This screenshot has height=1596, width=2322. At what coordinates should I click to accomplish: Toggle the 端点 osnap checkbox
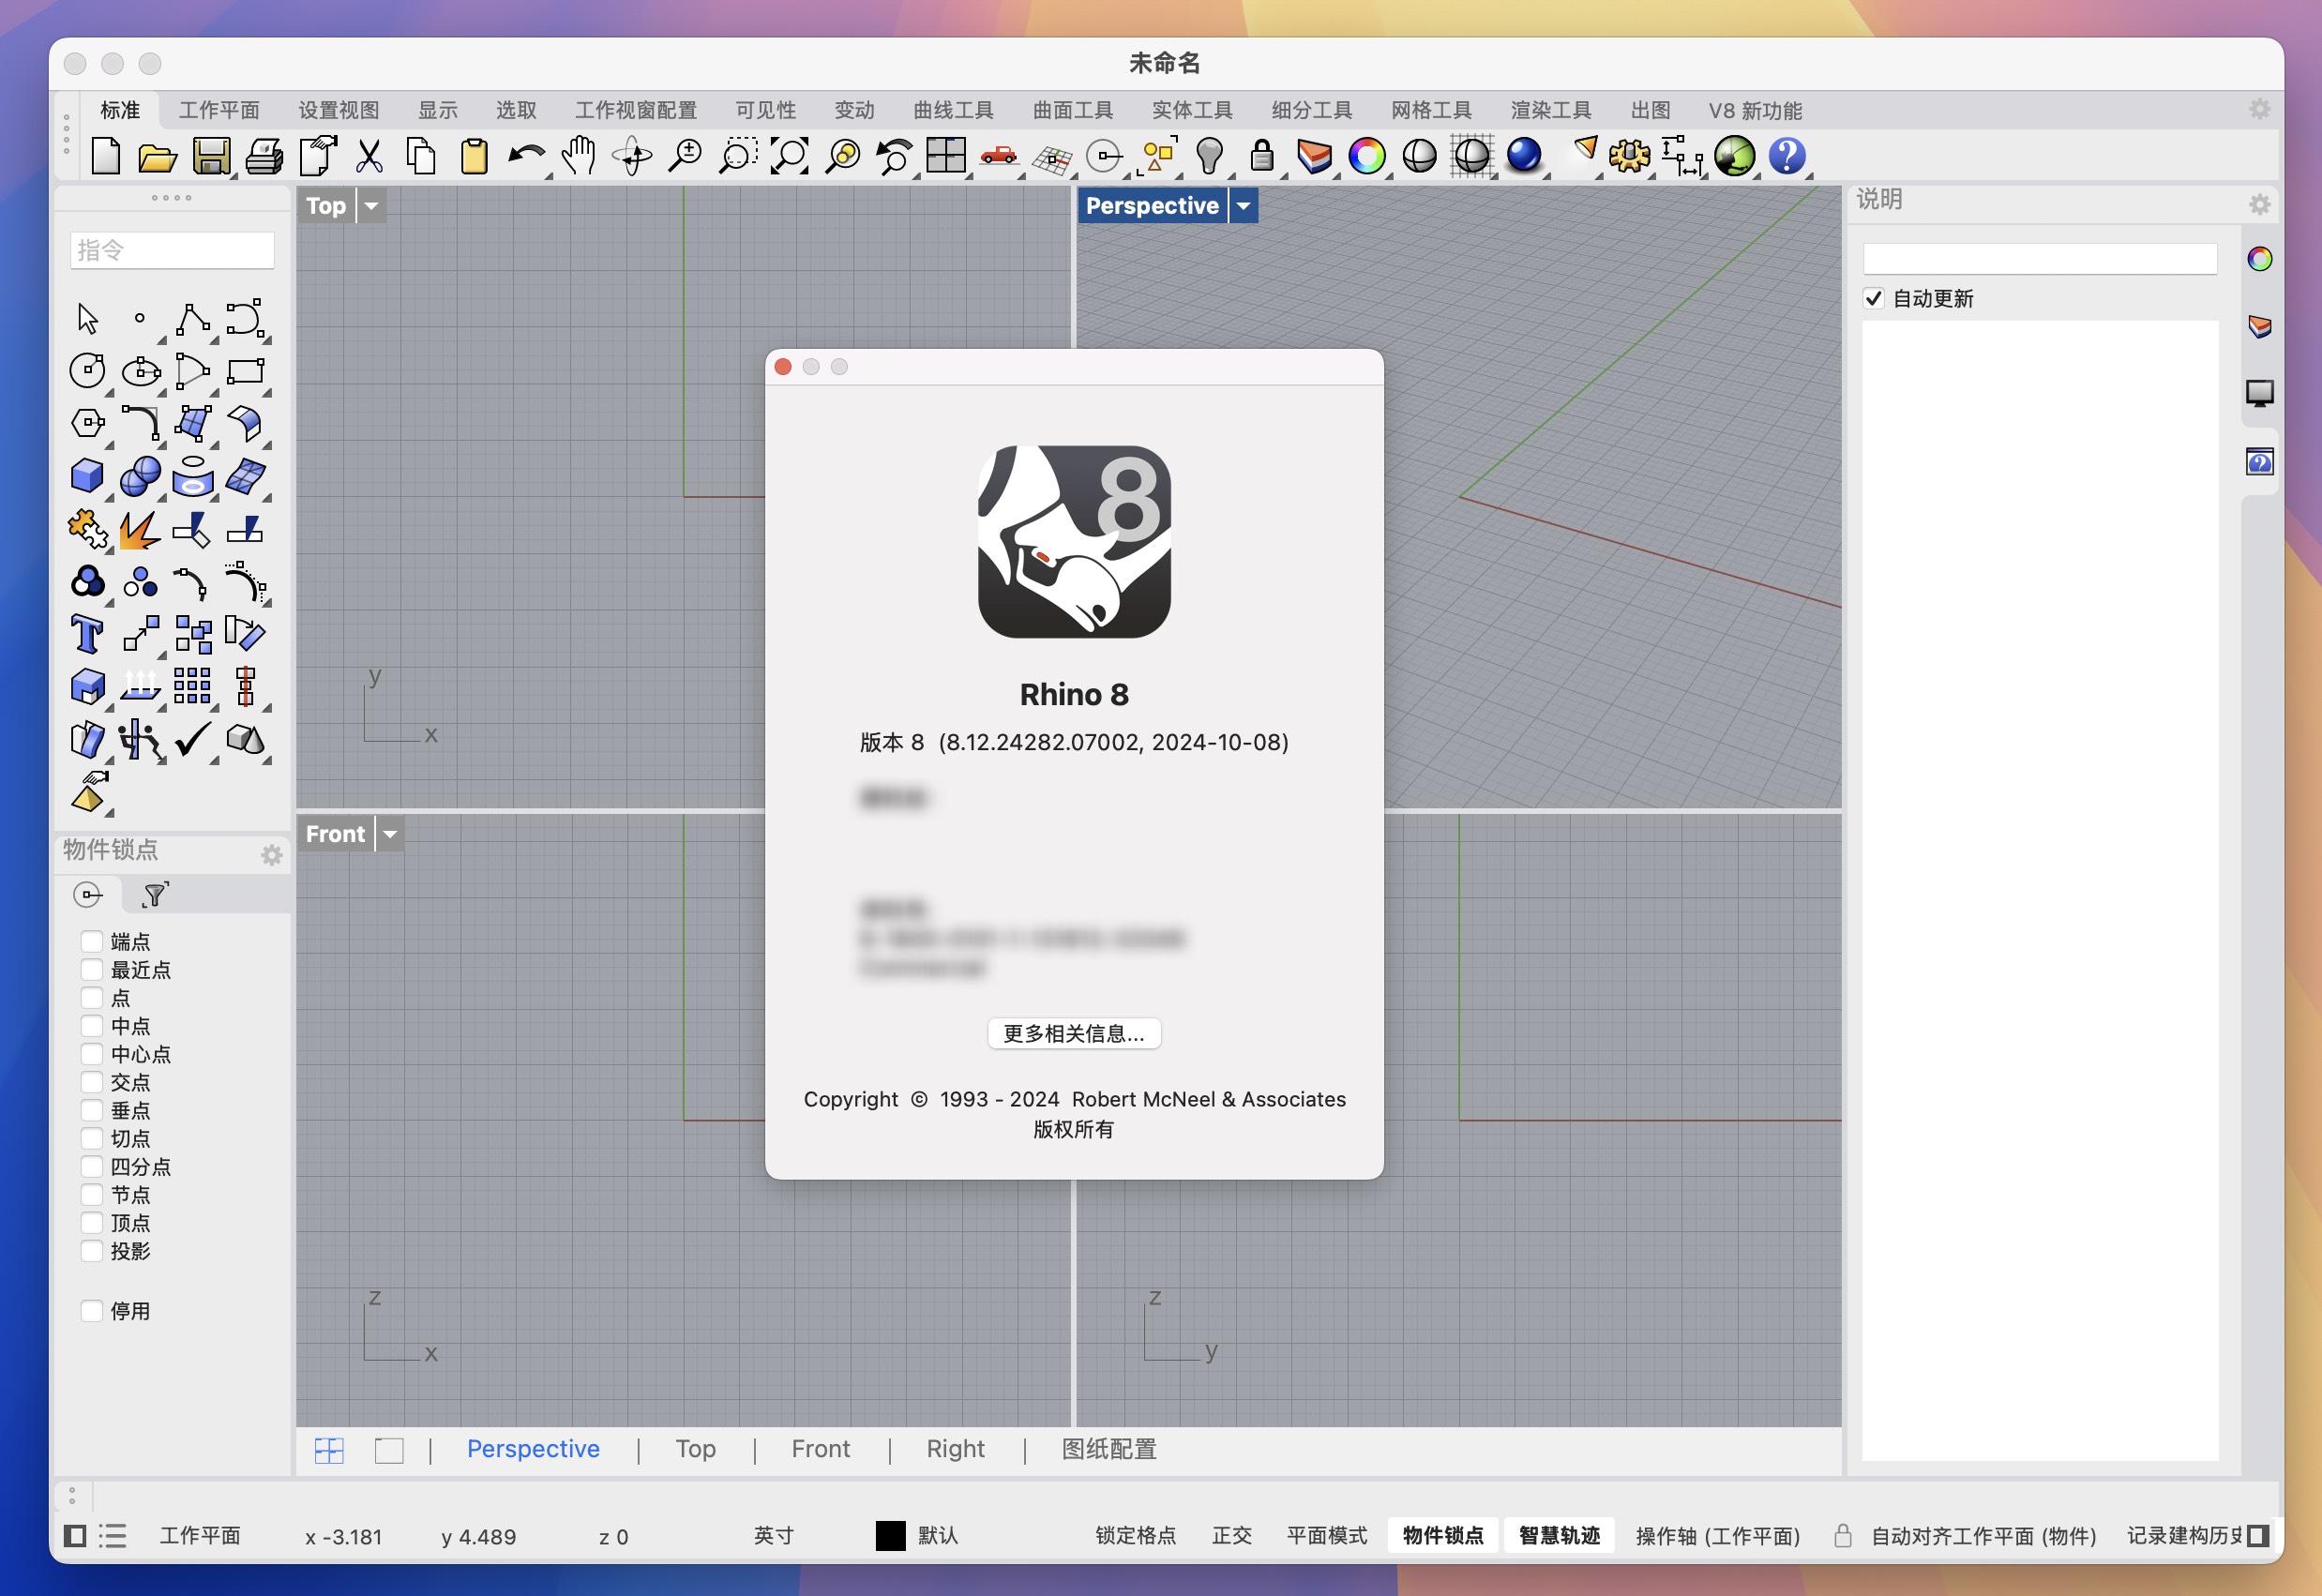[90, 939]
